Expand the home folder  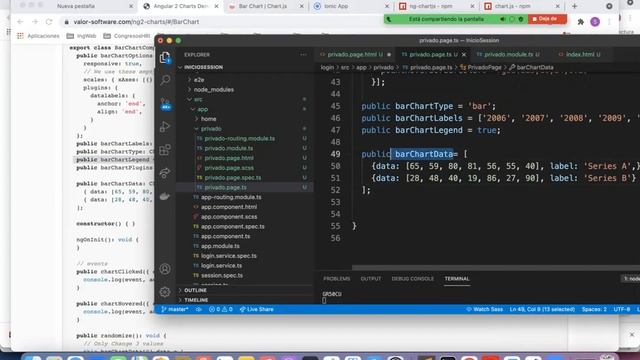208,119
